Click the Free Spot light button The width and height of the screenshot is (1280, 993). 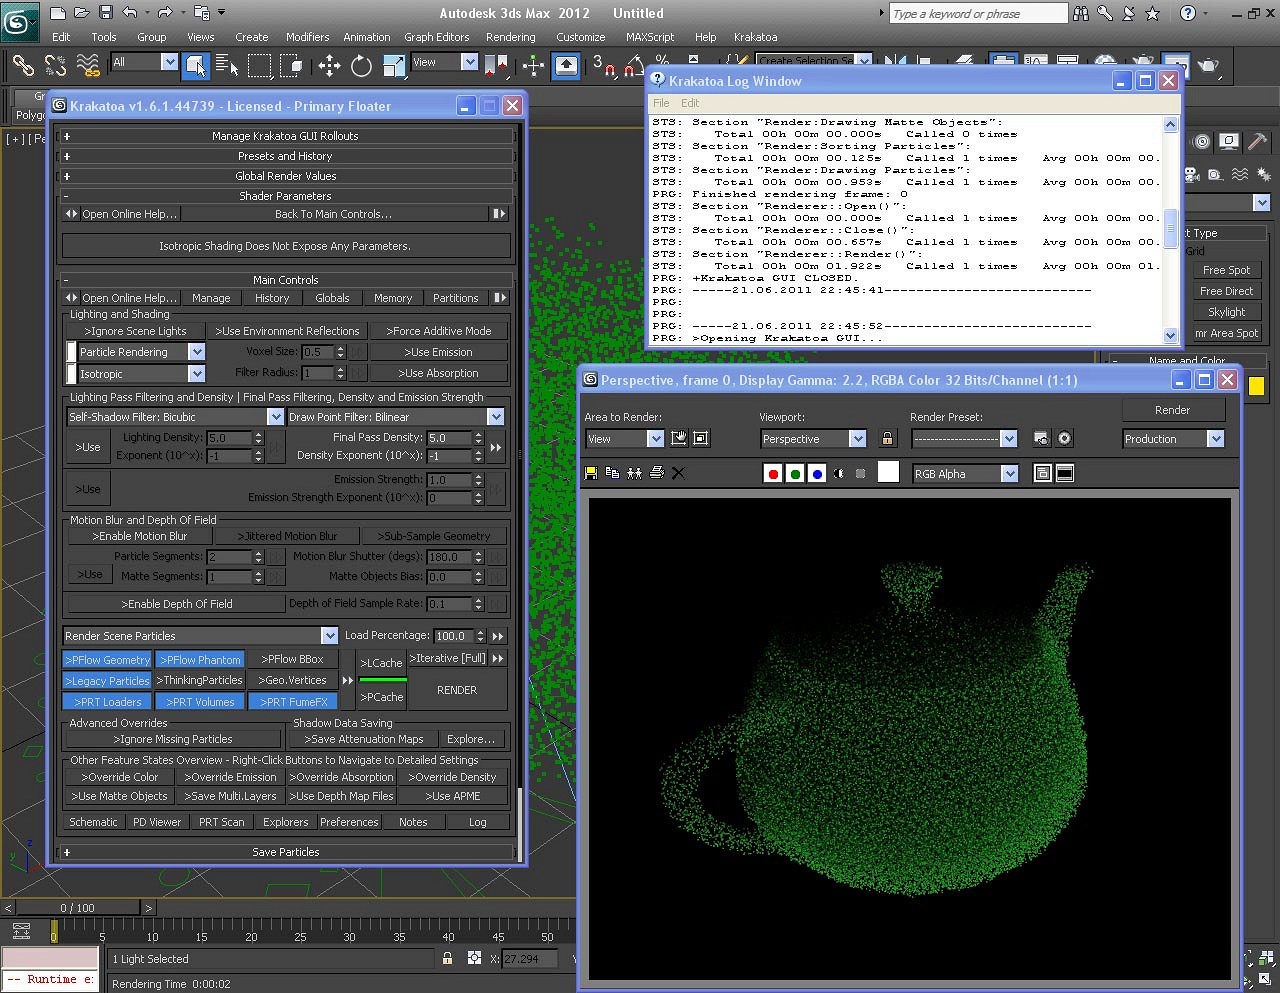pos(1226,270)
